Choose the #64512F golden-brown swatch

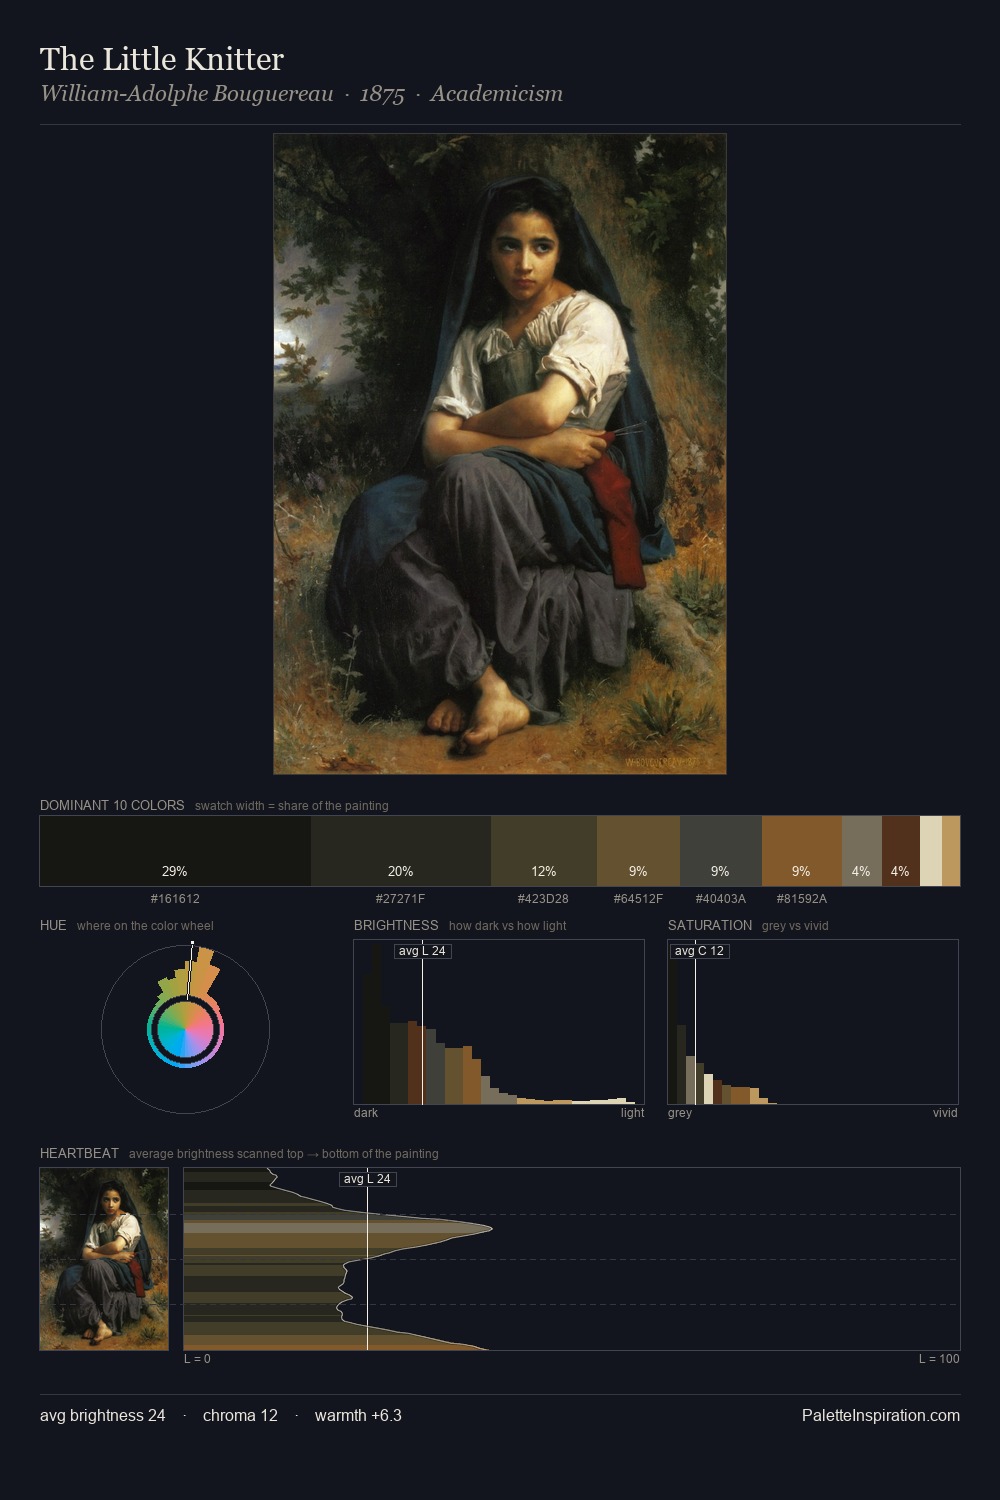click(x=638, y=851)
